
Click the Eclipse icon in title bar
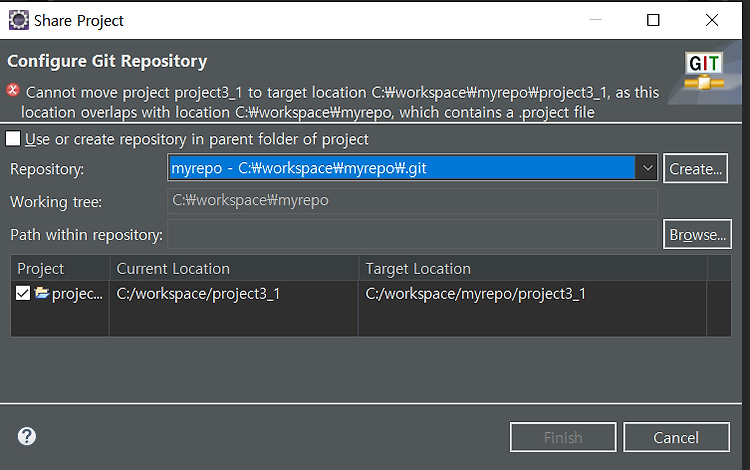tap(19, 20)
